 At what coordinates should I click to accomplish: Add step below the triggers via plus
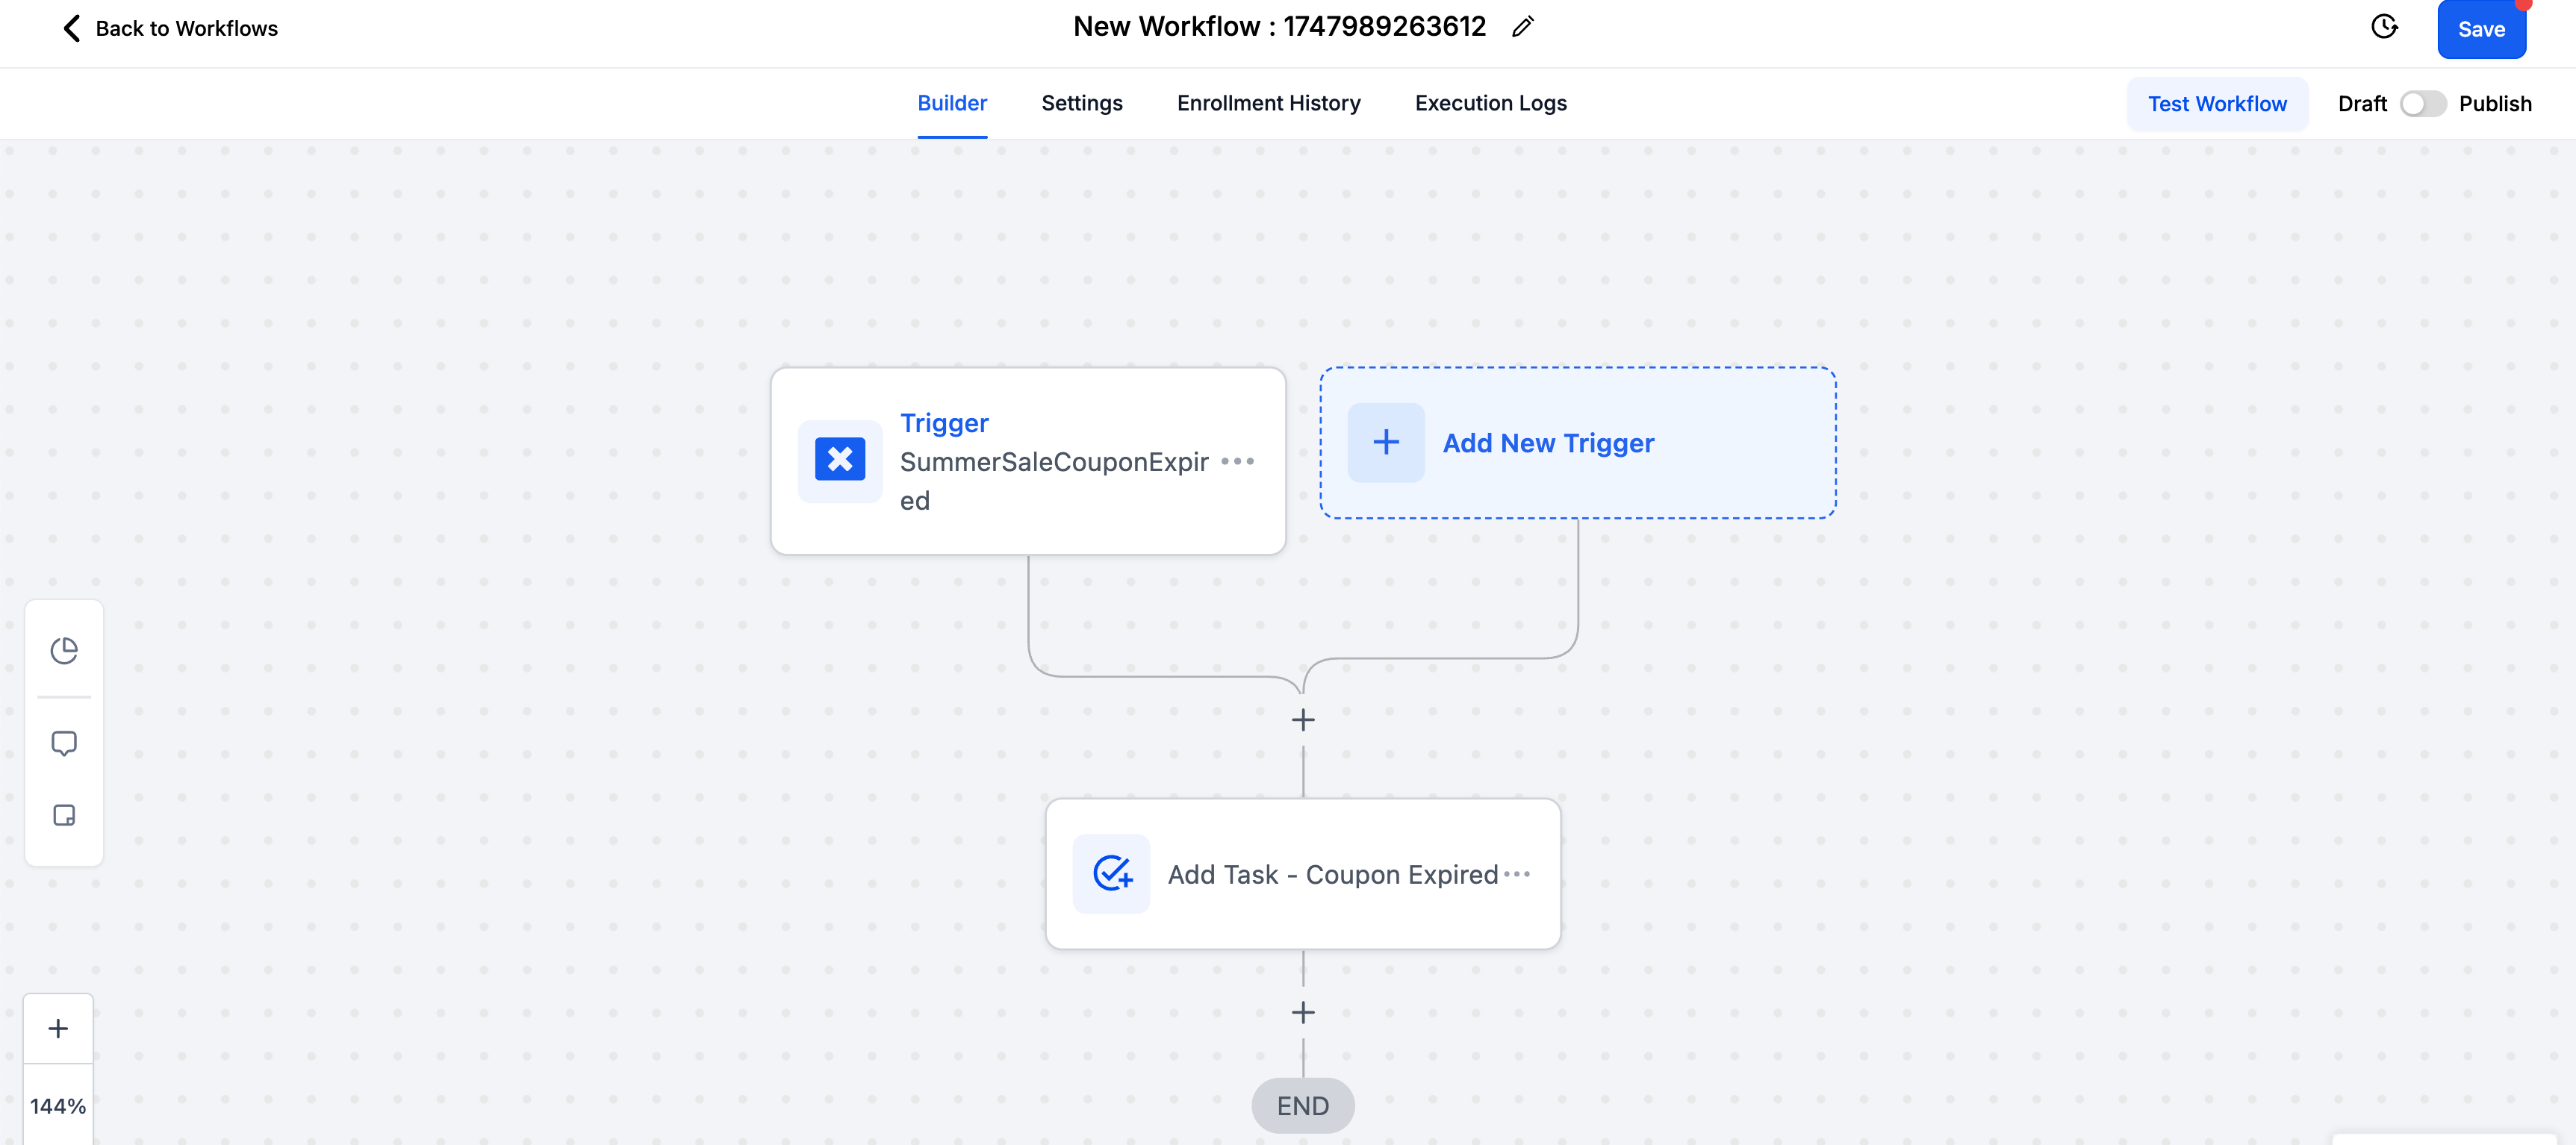point(1303,720)
